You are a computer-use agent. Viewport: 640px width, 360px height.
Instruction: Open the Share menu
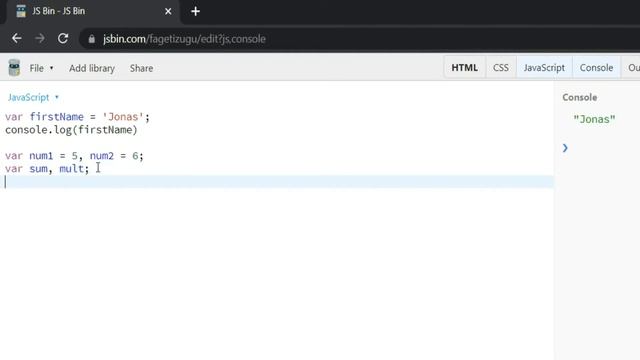click(141, 68)
